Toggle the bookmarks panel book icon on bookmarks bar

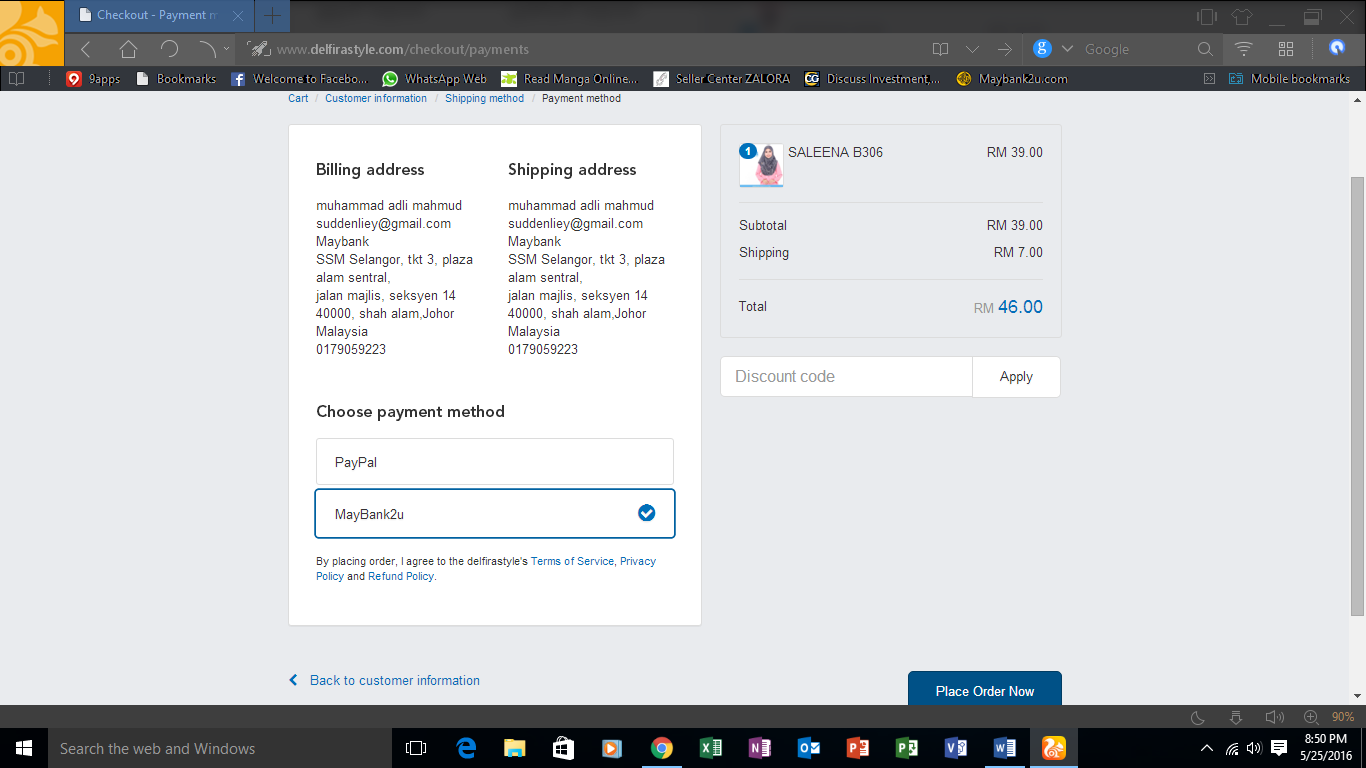coord(16,78)
